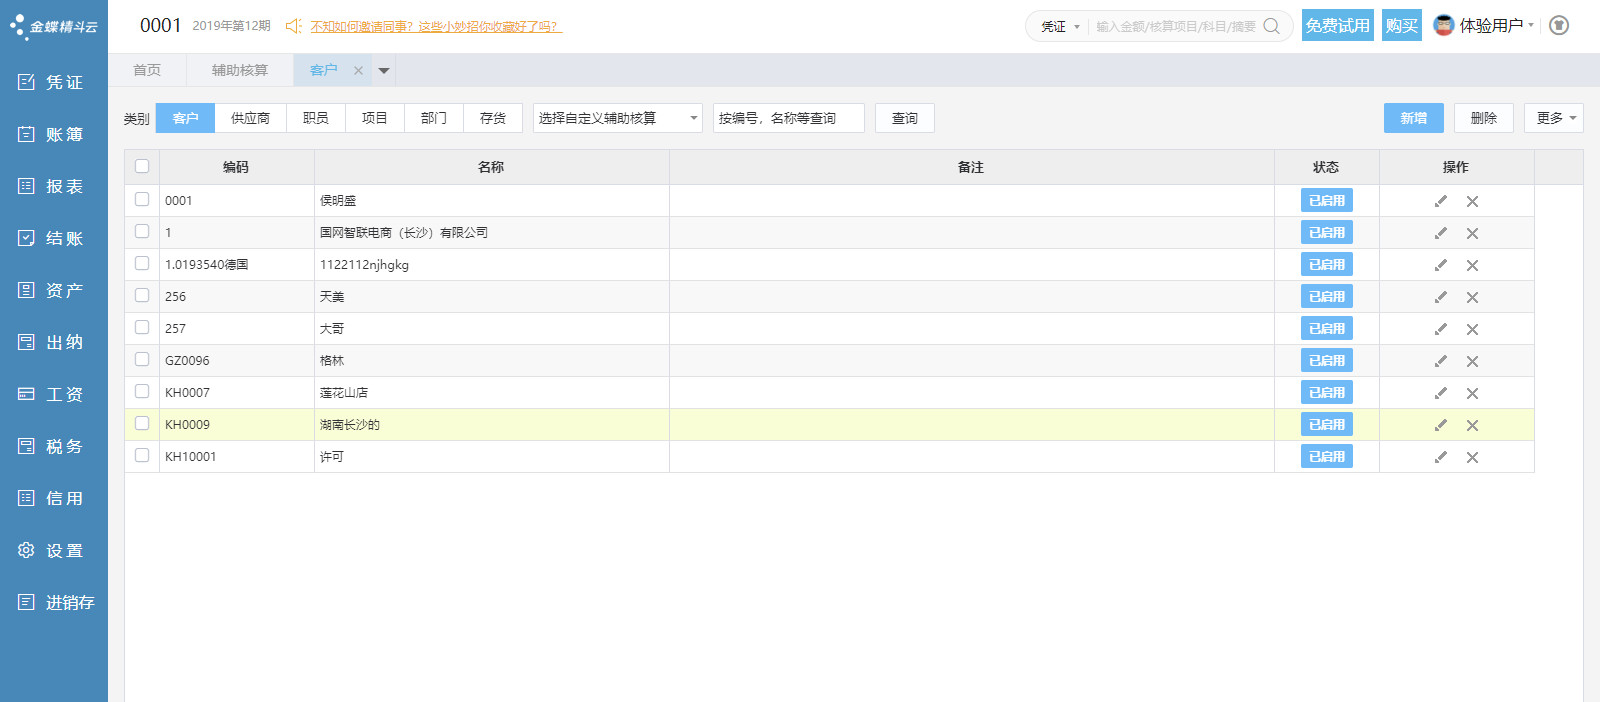Image resolution: width=1600 pixels, height=702 pixels.
Task: Select the 存货 category tab
Action: click(493, 118)
